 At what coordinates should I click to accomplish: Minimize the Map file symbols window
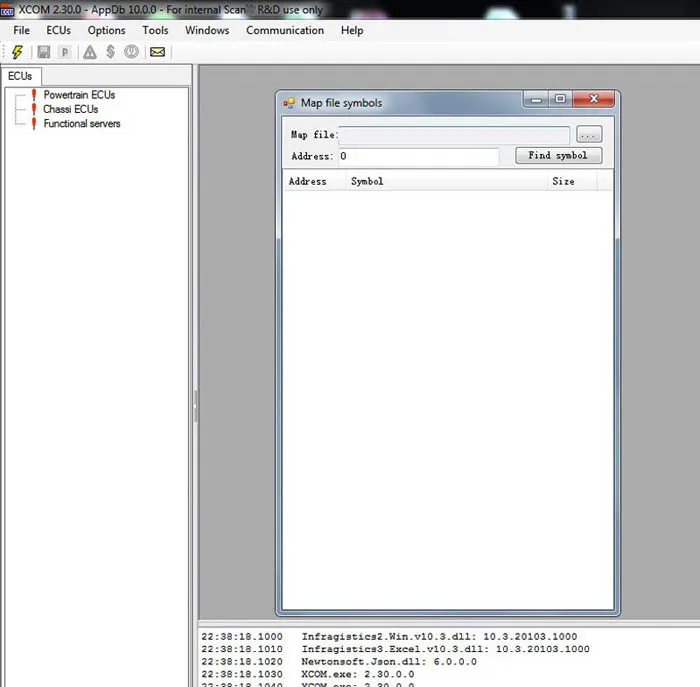(x=537, y=99)
